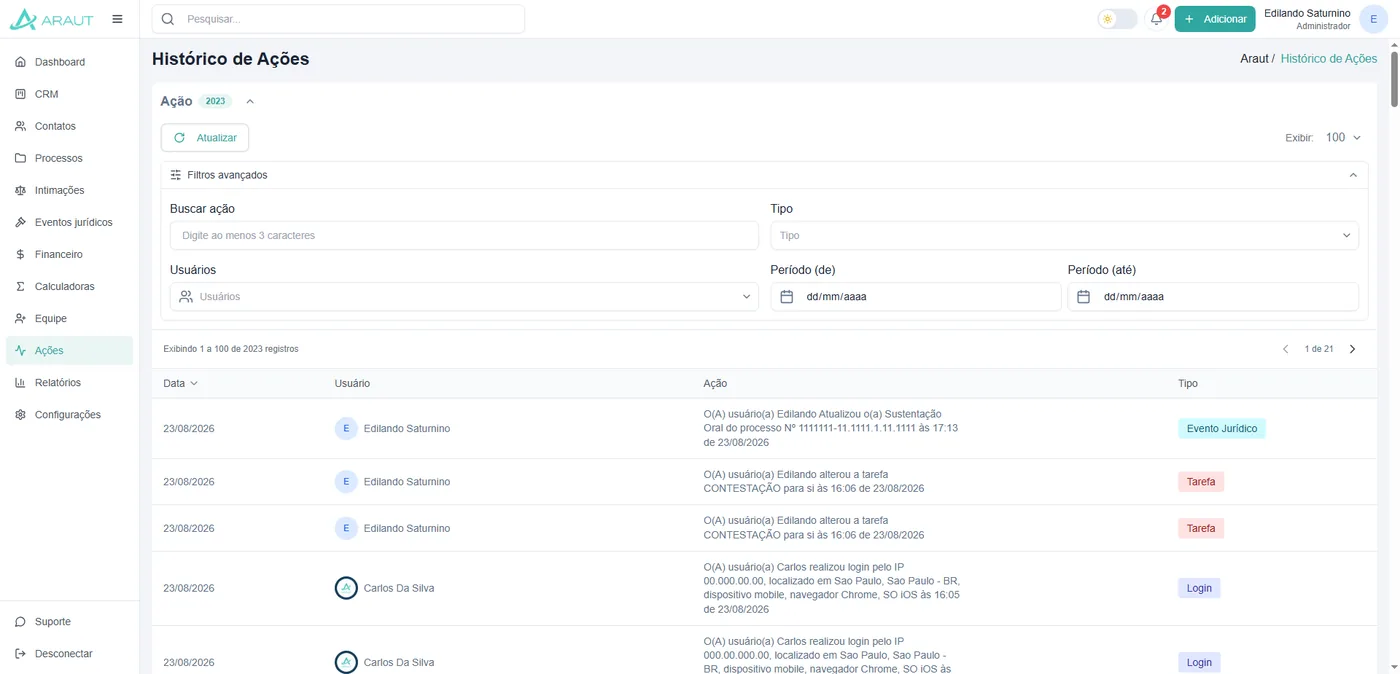Viewport: 1400px width, 674px height.
Task: Toggle the hamburger sidebar menu icon
Action: (x=117, y=19)
